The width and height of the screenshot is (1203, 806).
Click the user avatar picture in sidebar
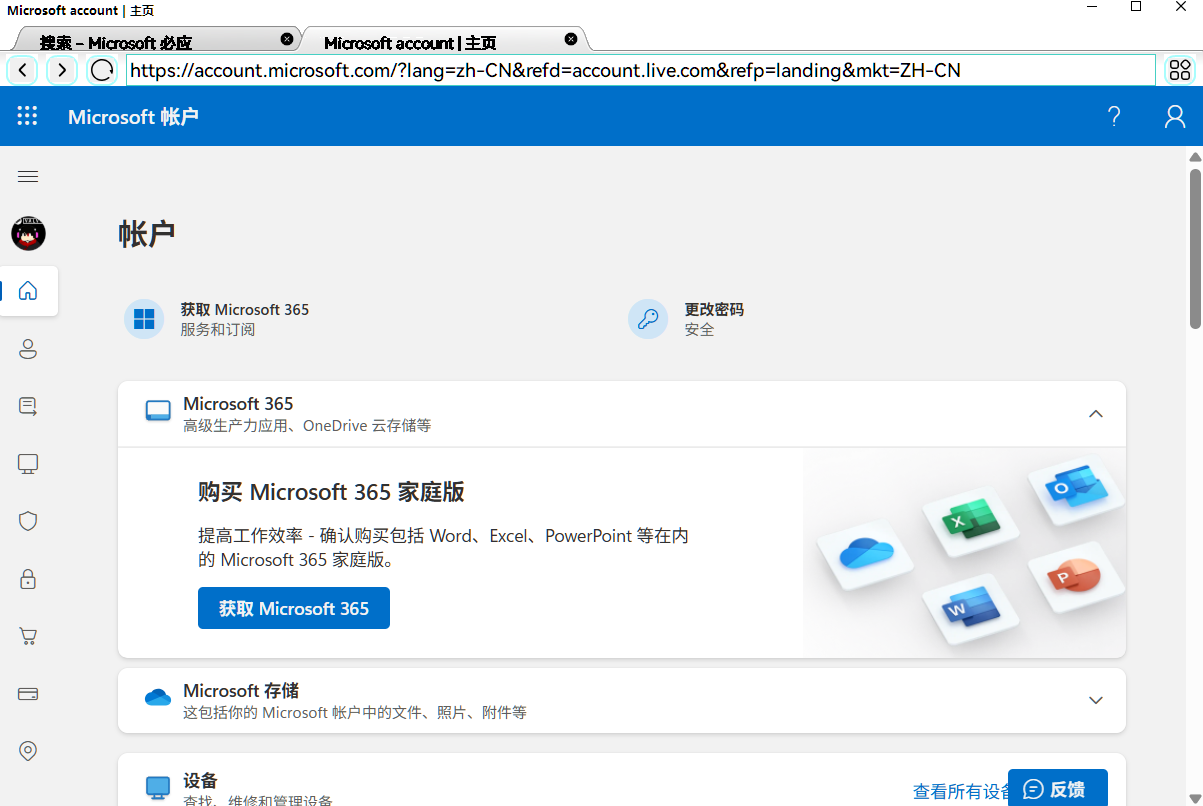tap(28, 233)
